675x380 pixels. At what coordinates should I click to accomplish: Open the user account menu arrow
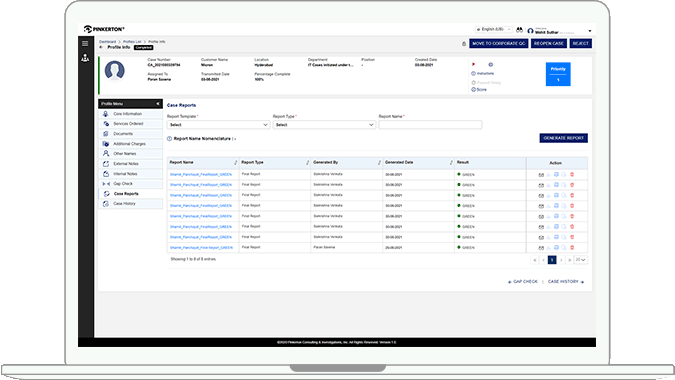pyautogui.click(x=590, y=31)
